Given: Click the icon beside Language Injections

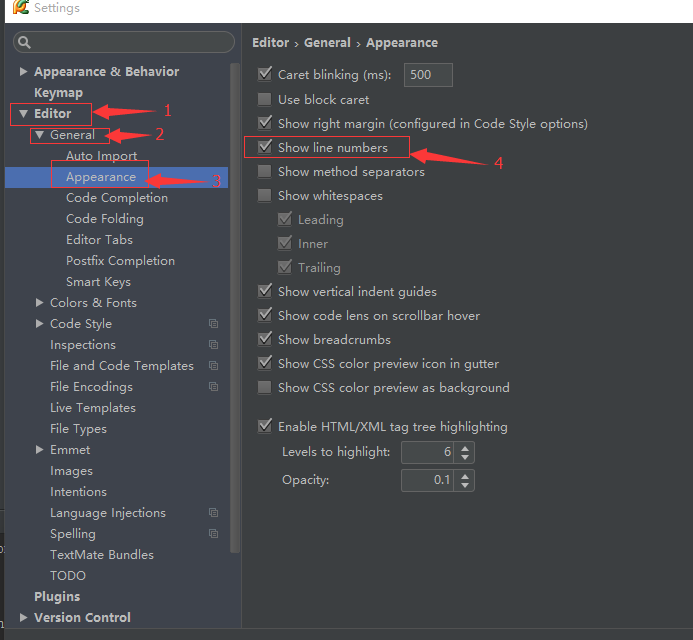Looking at the screenshot, I should pos(213,513).
